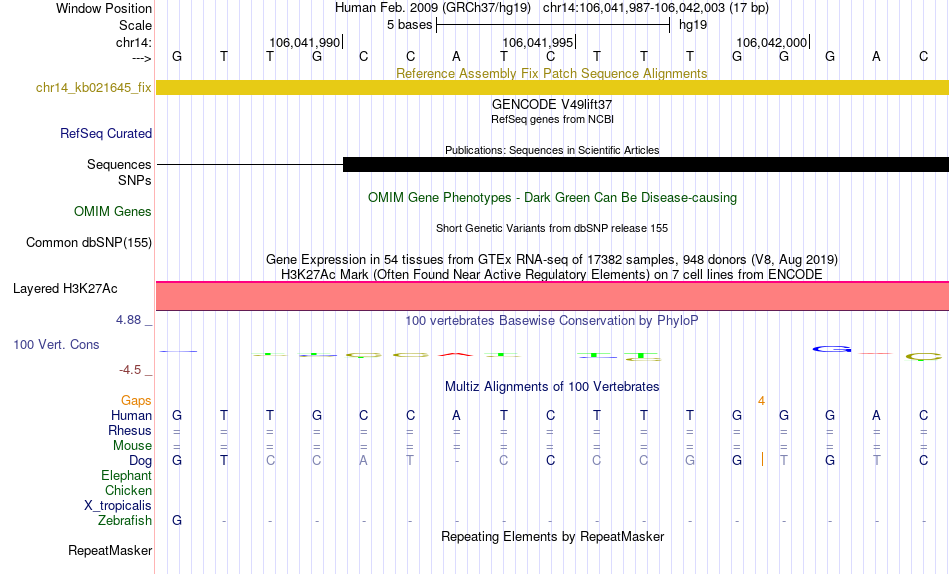
Task: Click the chr14_kb021645_fix track label
Action: [x=93, y=87]
